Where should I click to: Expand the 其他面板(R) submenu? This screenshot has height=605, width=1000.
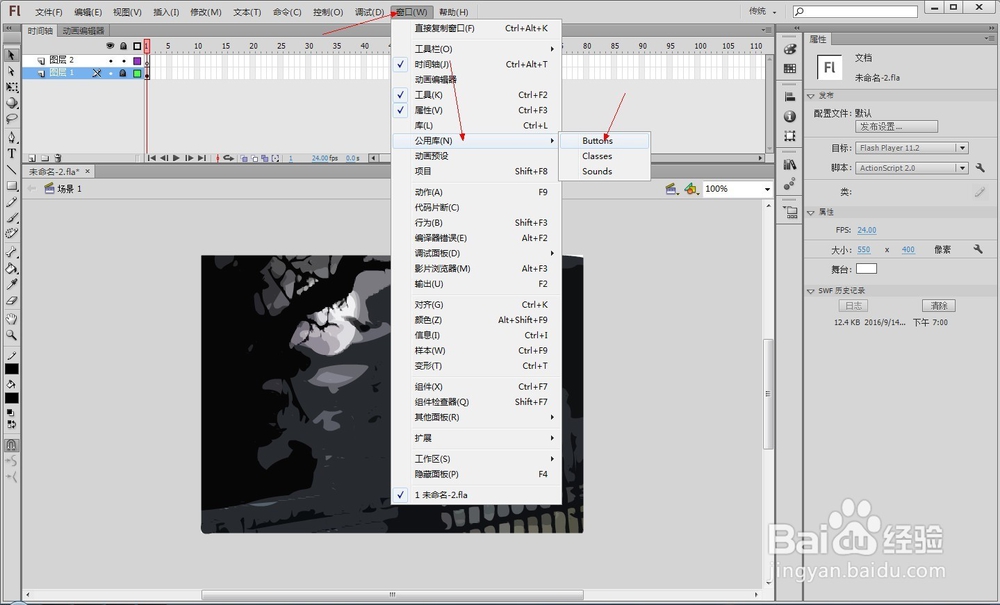(x=476, y=418)
